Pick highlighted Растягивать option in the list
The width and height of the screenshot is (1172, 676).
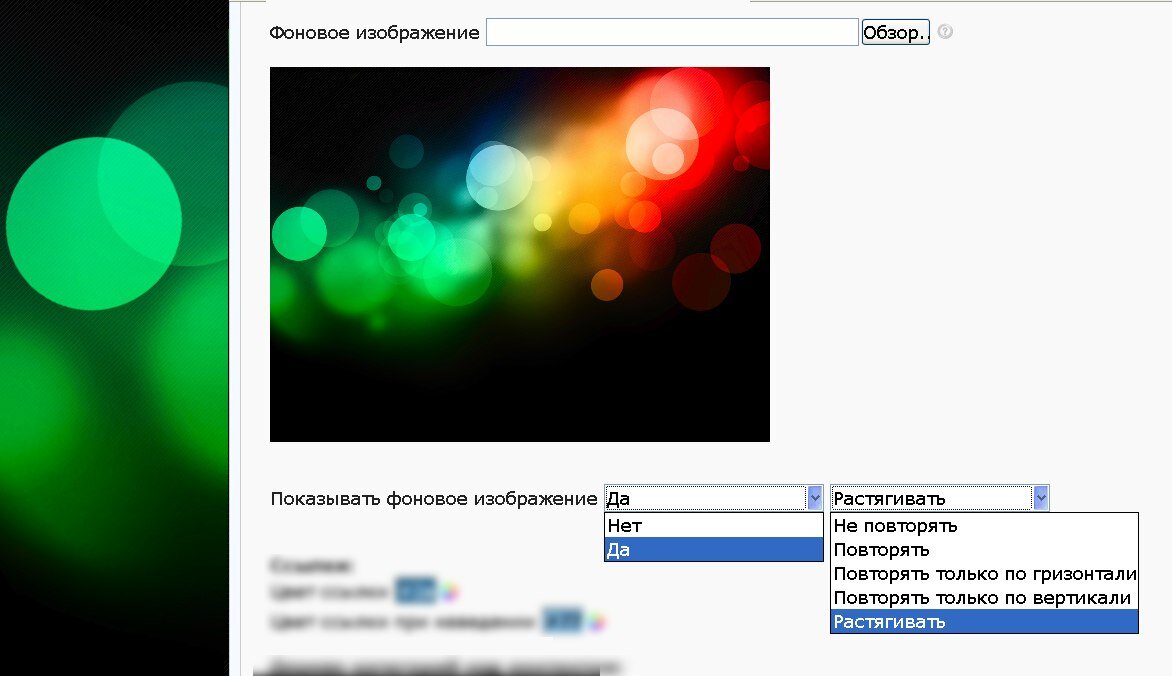tap(984, 622)
